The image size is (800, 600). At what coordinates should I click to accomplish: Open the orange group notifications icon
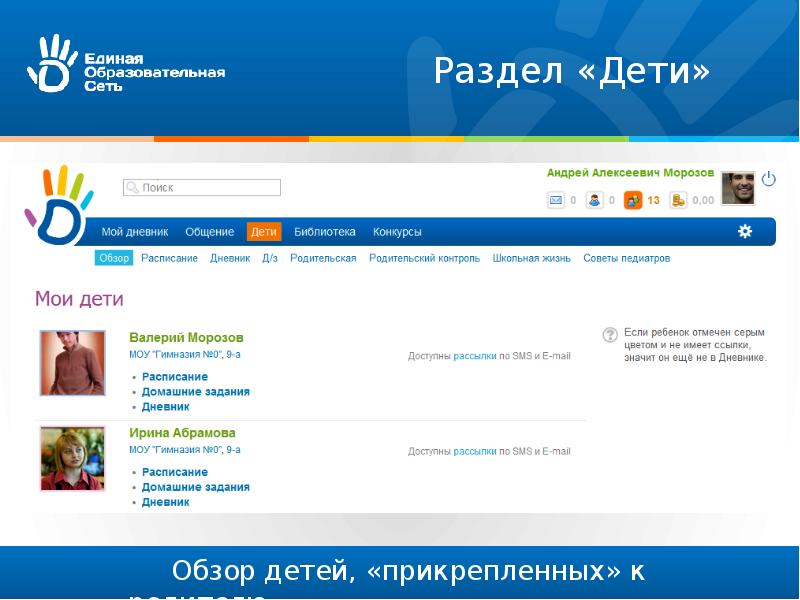pyautogui.click(x=632, y=200)
